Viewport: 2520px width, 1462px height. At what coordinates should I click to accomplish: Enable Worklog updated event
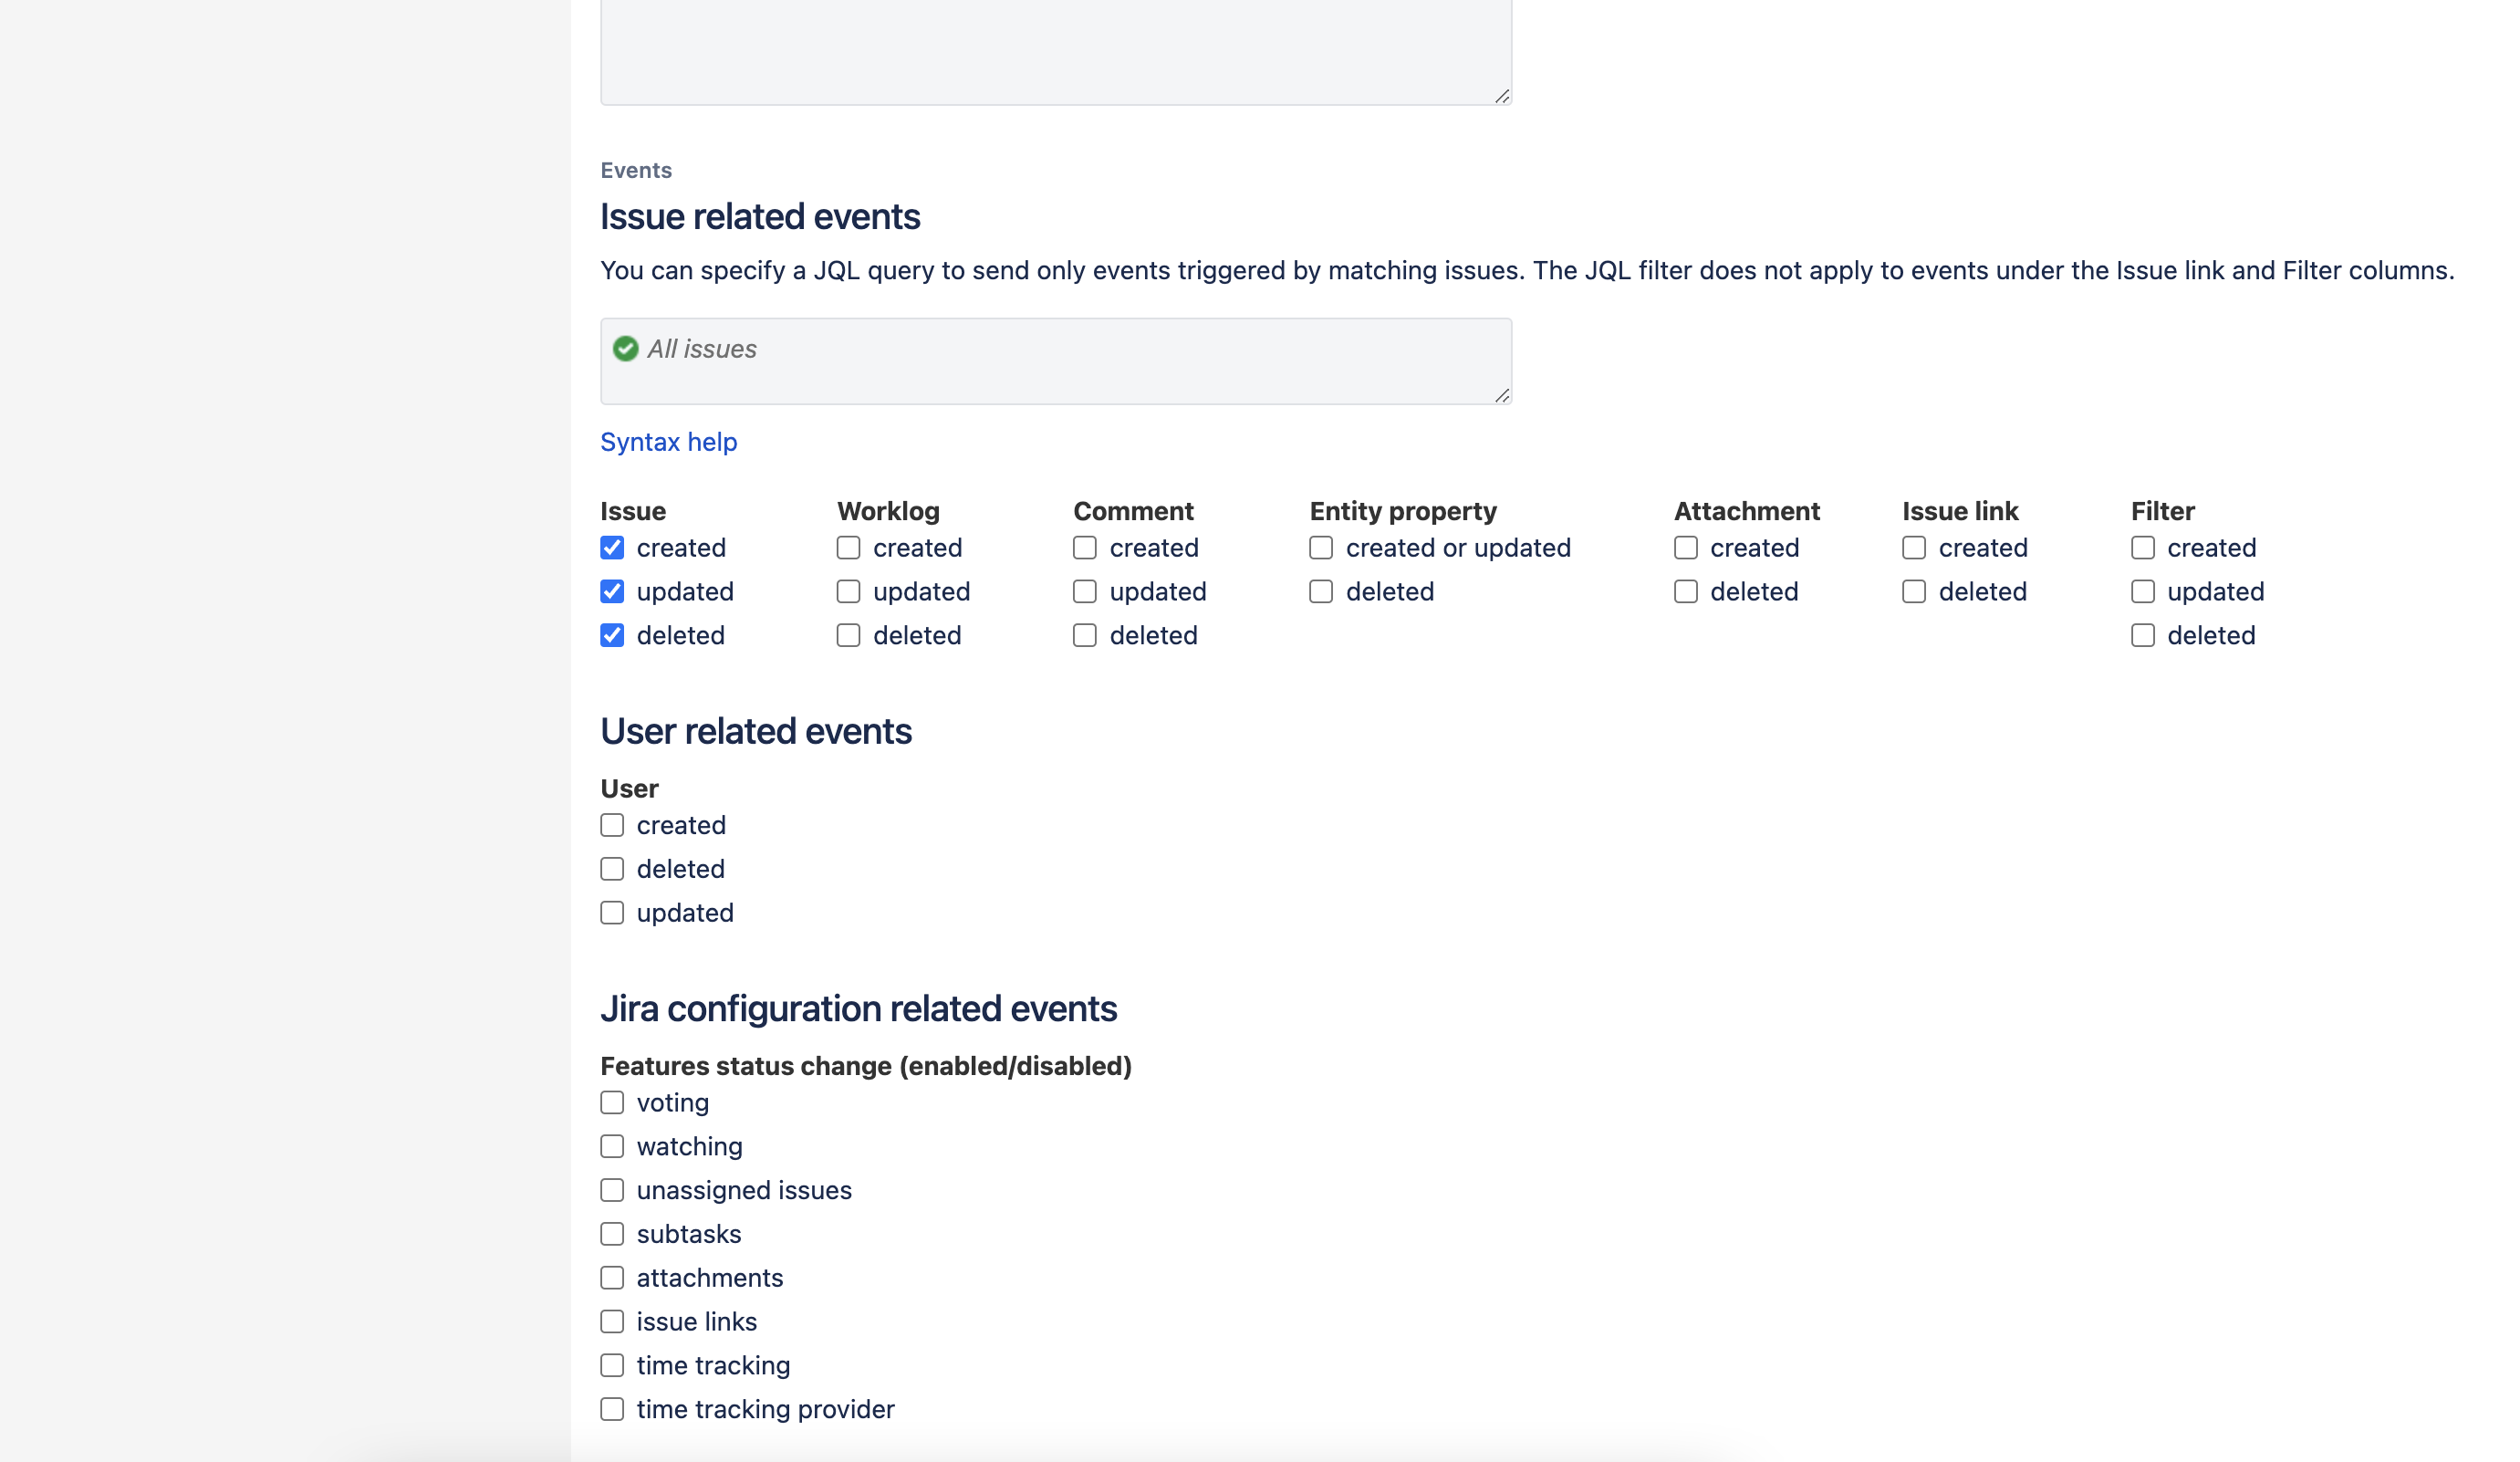[849, 591]
